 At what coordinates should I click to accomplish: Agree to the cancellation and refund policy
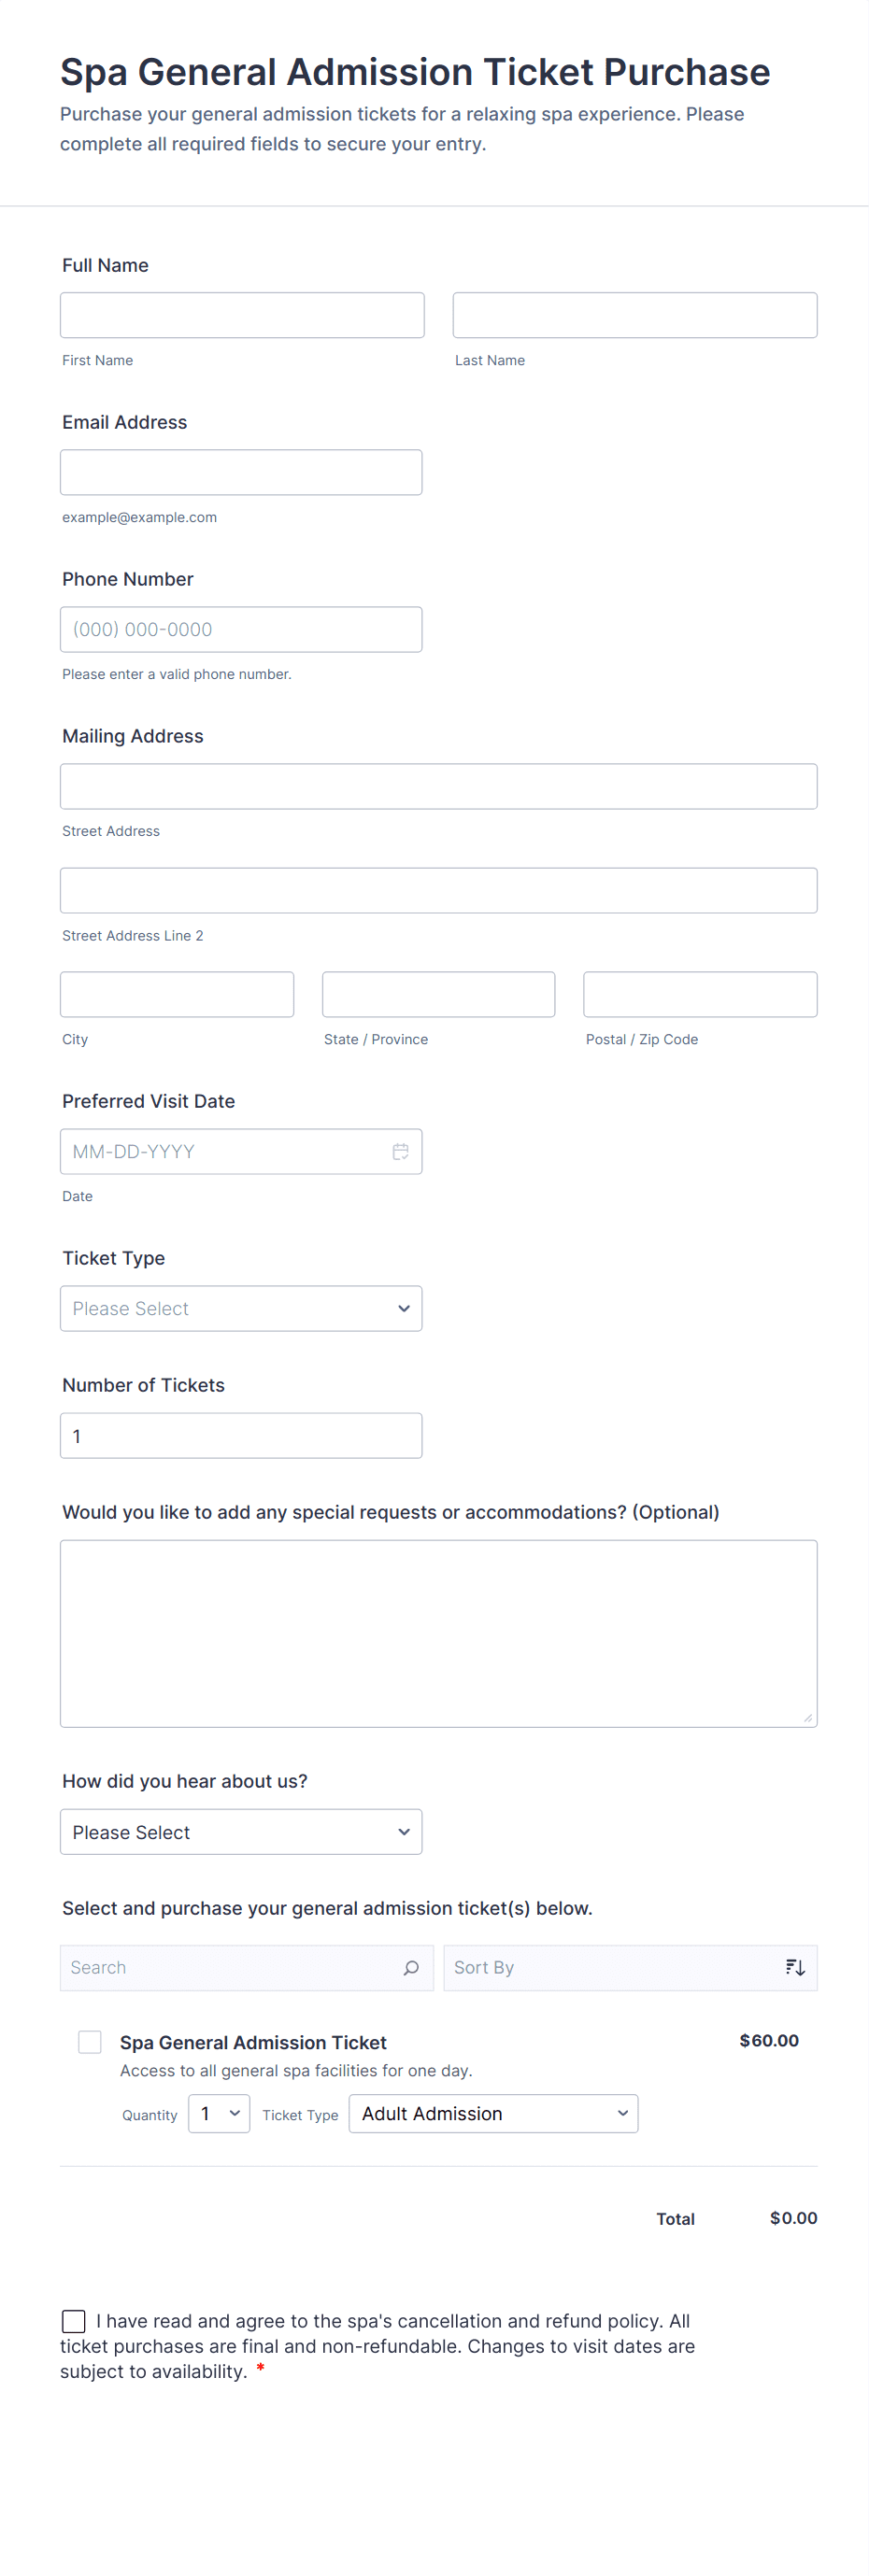click(x=74, y=2320)
